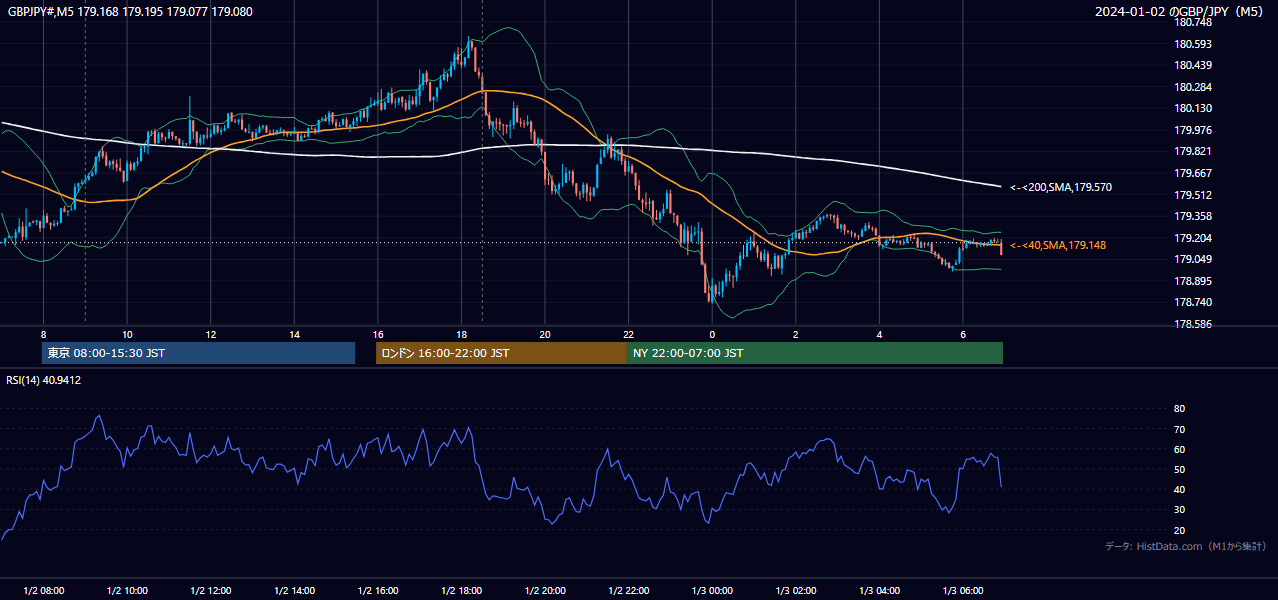
Task: Click hour label 18 under price chart
Action: click(x=461, y=334)
